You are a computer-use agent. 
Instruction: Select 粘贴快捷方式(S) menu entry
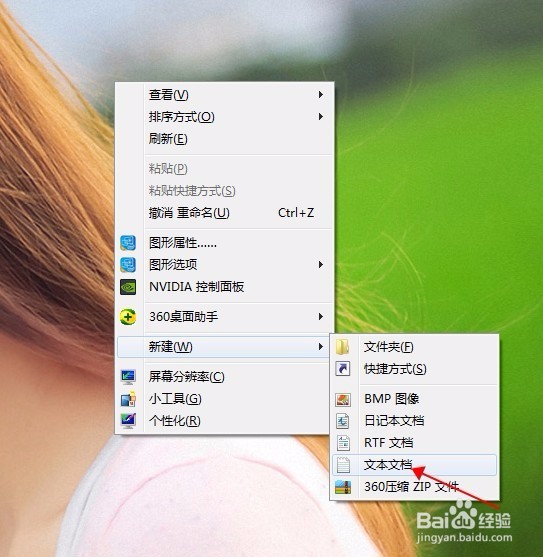224,191
